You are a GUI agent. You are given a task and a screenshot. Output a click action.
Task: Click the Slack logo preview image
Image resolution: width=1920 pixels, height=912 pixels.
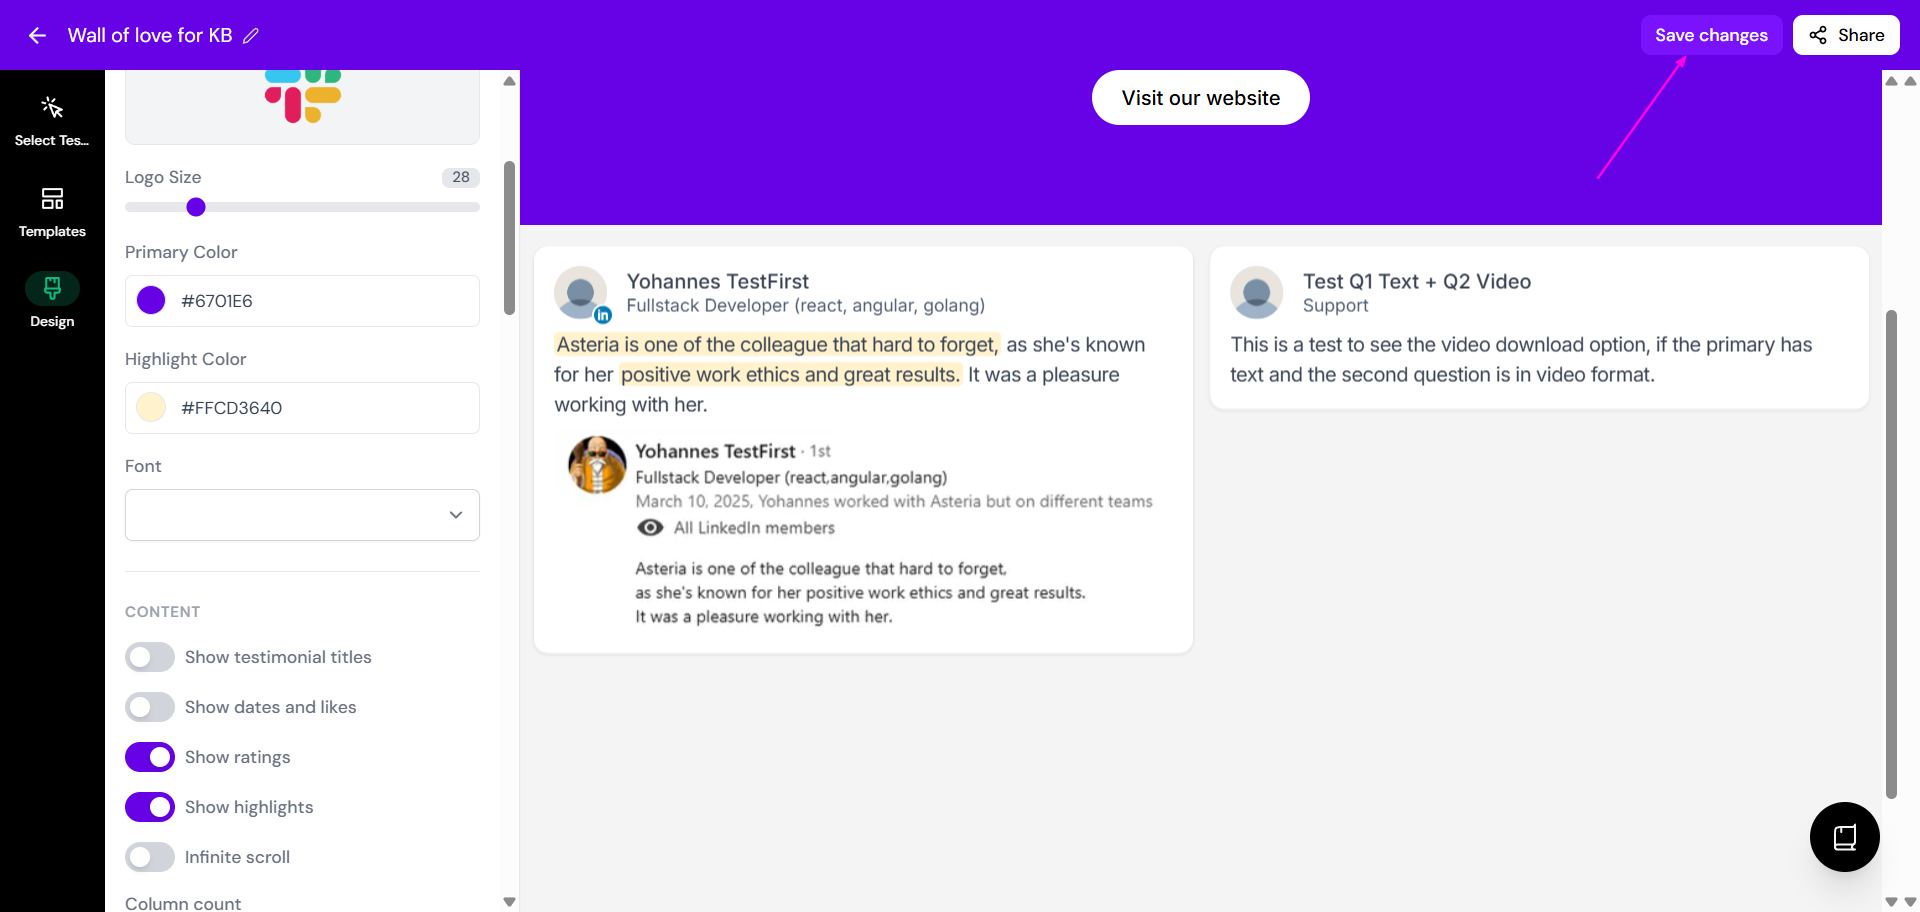[x=303, y=96]
